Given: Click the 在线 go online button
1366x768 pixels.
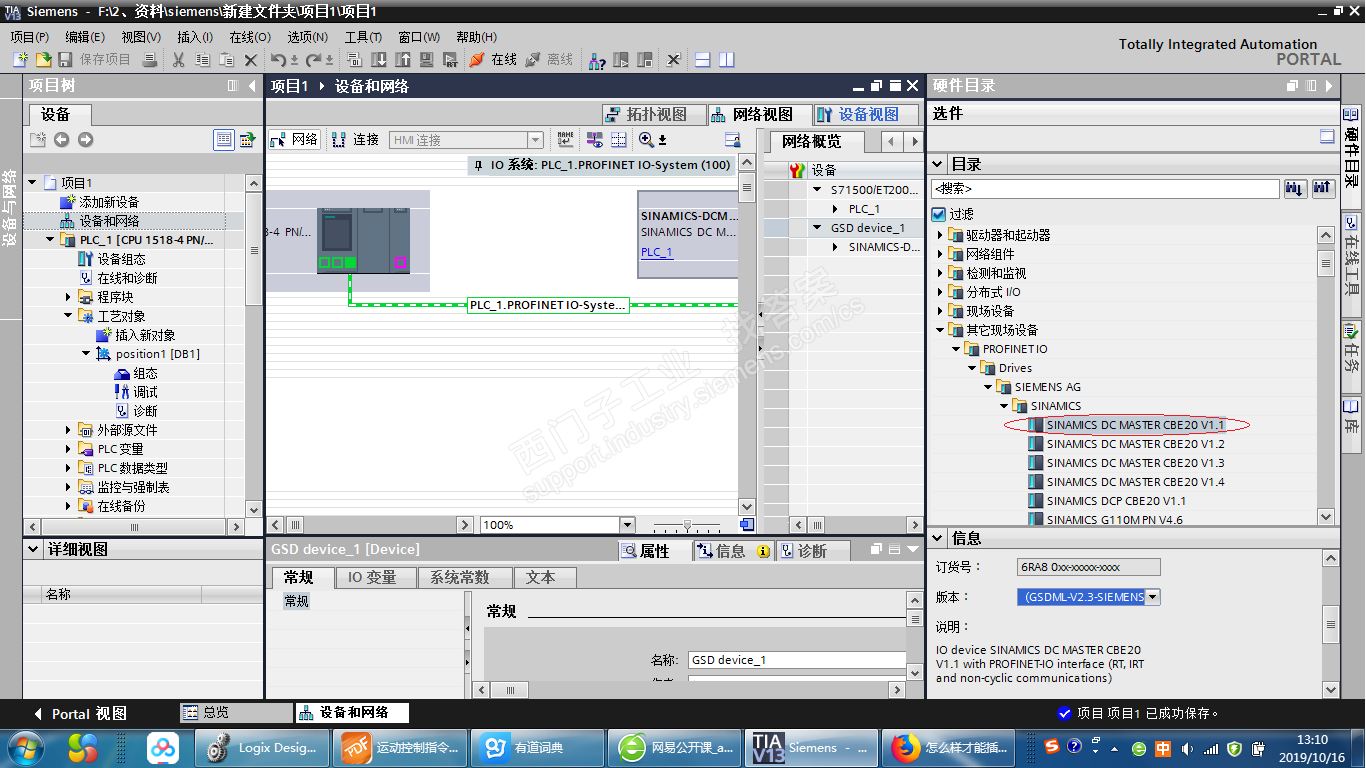Looking at the screenshot, I should click(493, 60).
